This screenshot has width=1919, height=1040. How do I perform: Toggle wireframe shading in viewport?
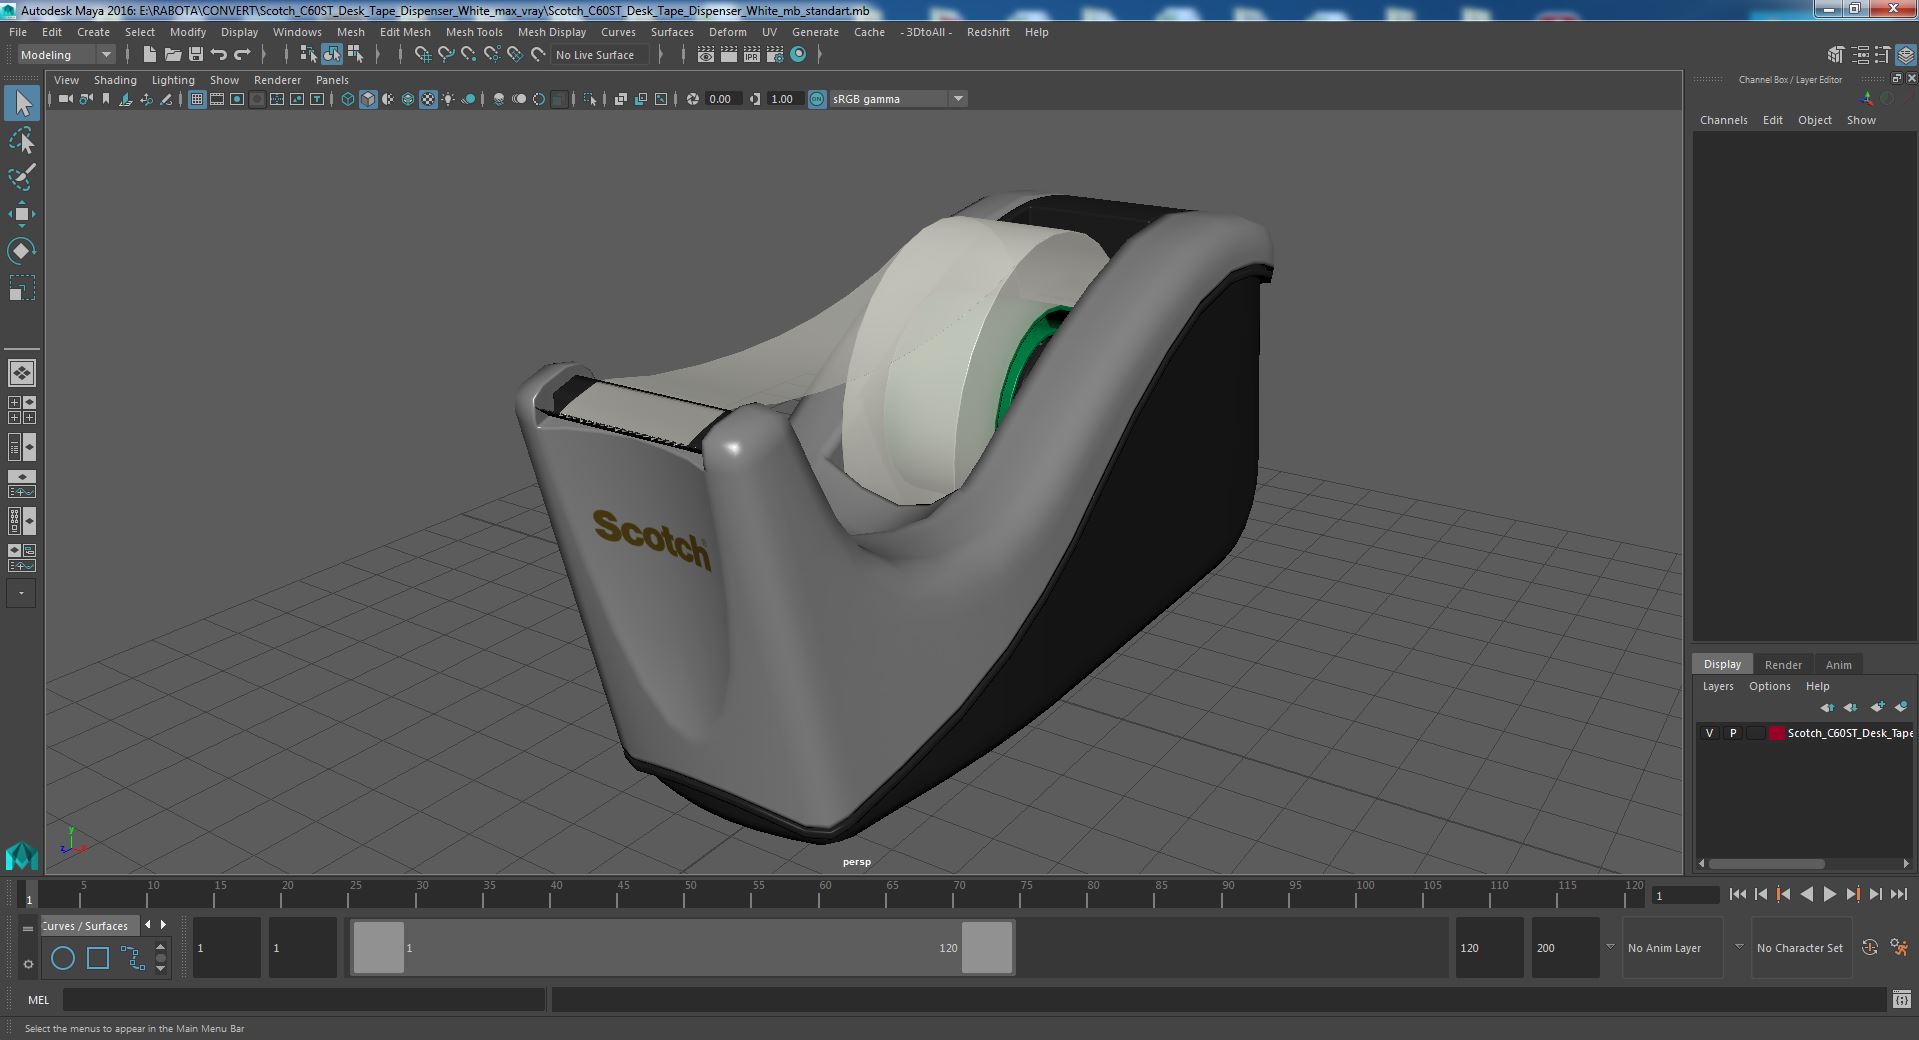(x=348, y=99)
